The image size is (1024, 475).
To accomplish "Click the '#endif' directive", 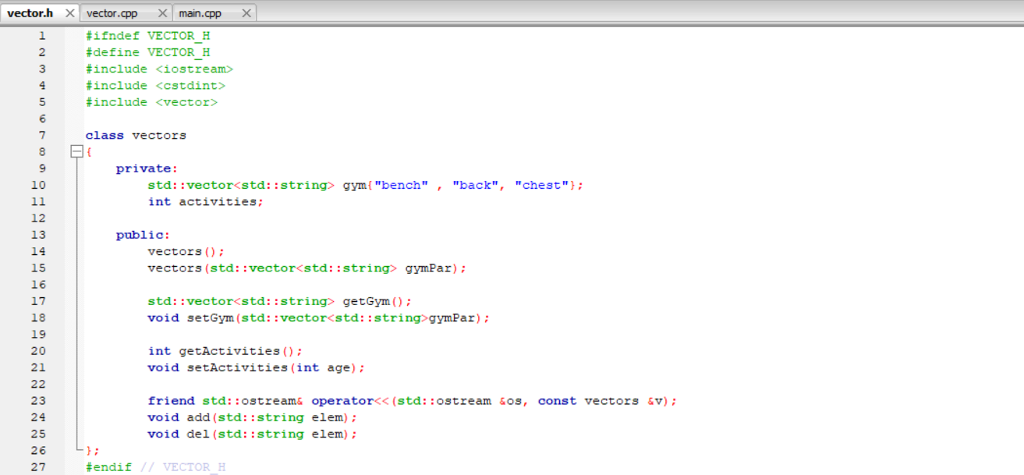I will pos(108,467).
